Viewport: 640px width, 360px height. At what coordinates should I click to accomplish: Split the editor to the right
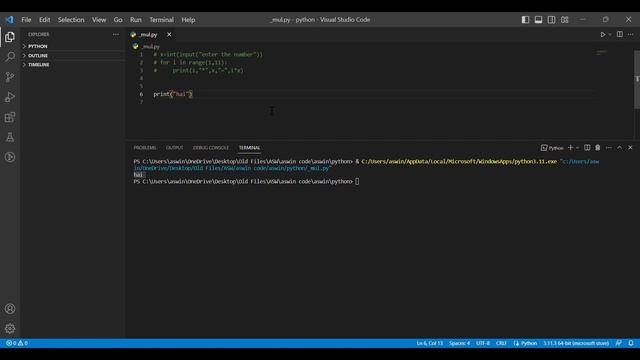(620, 34)
